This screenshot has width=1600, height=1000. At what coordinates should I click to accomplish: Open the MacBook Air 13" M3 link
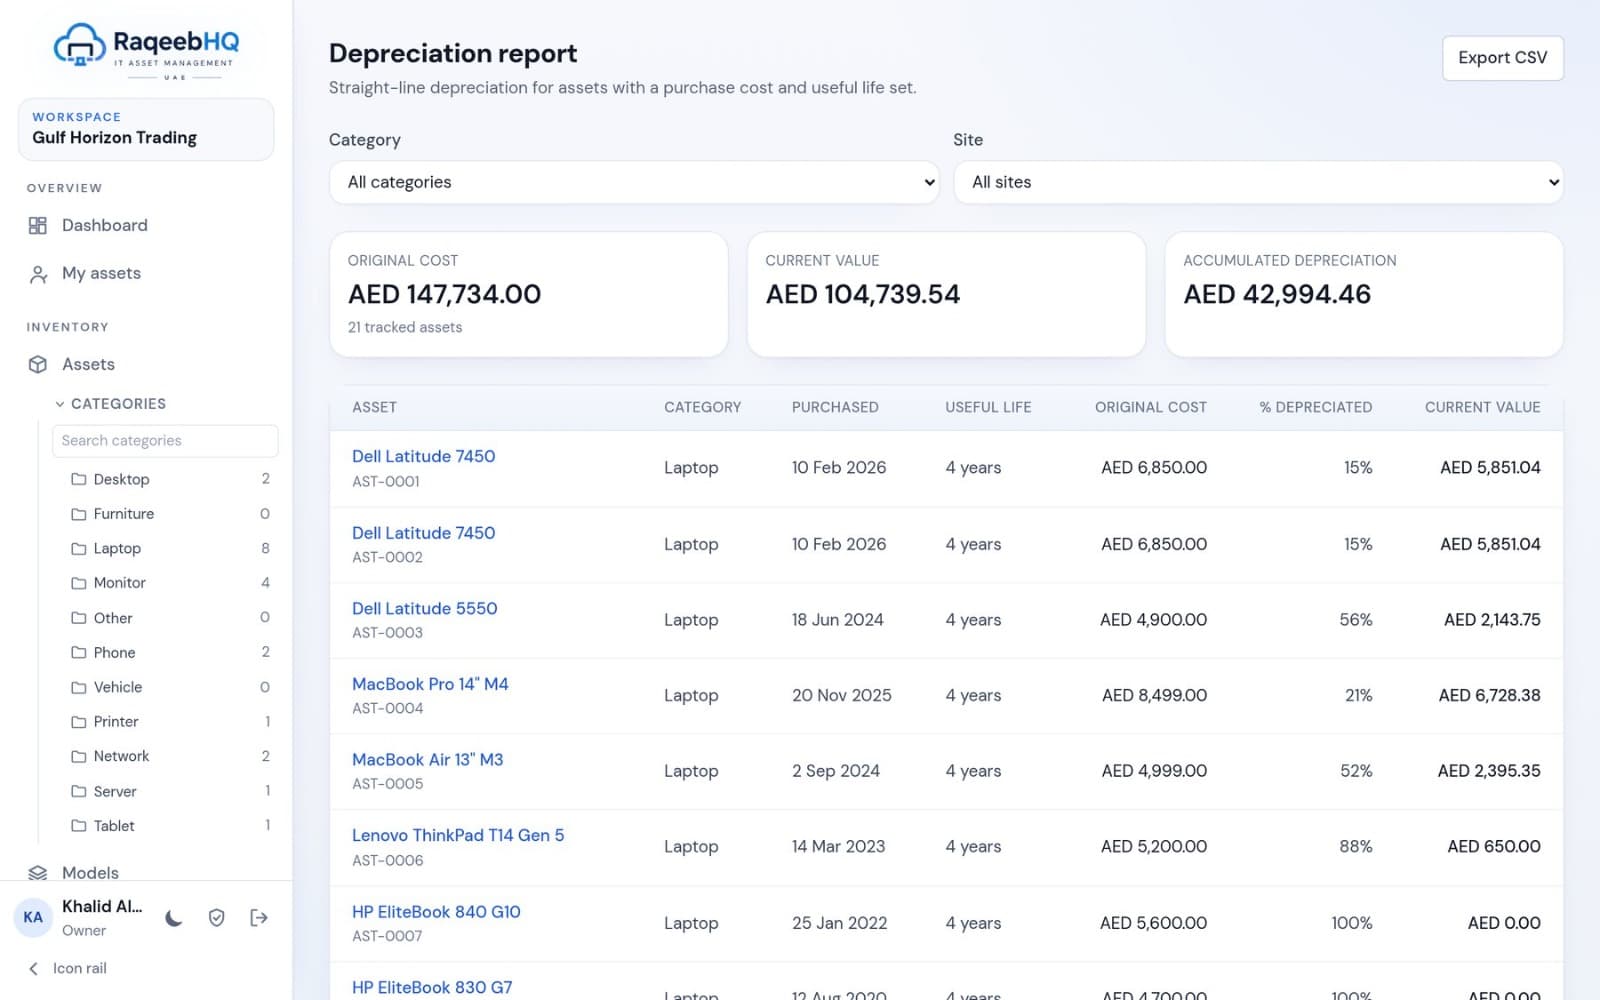(427, 760)
